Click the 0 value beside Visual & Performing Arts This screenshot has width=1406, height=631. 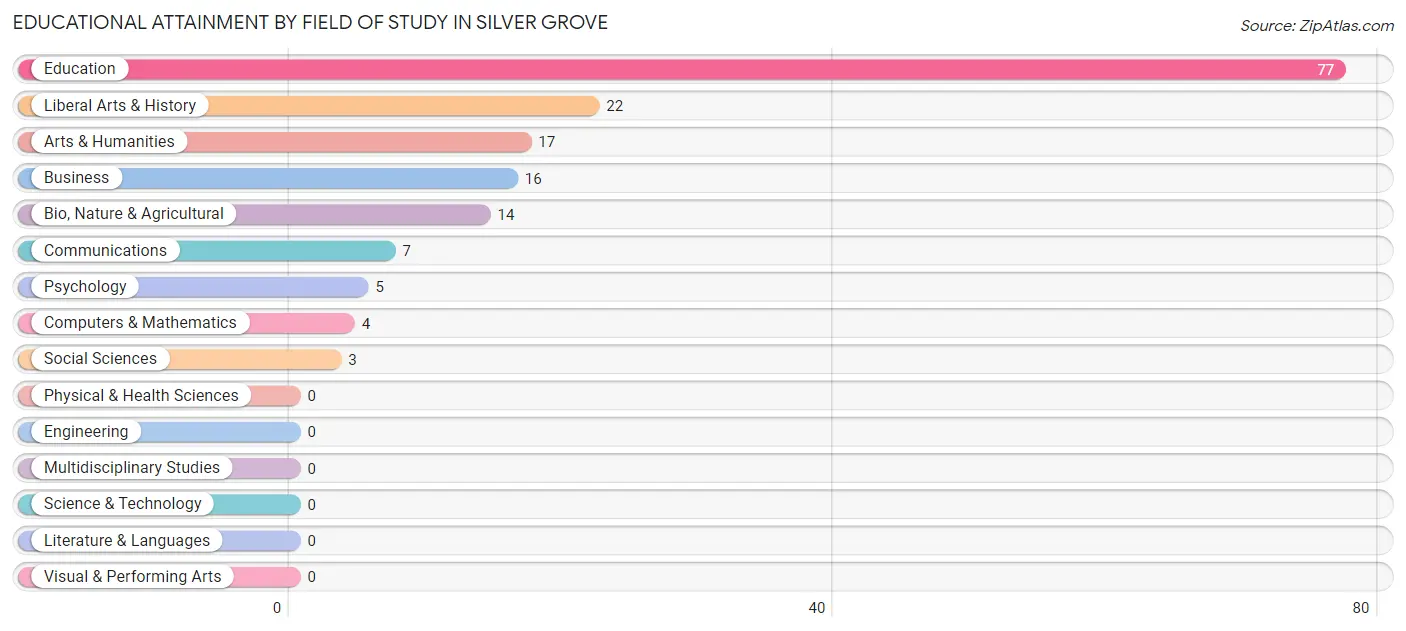coord(312,578)
